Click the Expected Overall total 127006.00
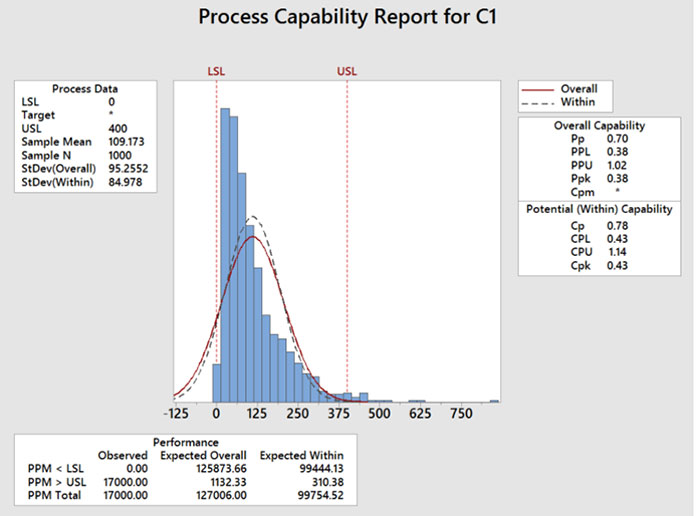The height and width of the screenshot is (516, 700). pos(221,495)
